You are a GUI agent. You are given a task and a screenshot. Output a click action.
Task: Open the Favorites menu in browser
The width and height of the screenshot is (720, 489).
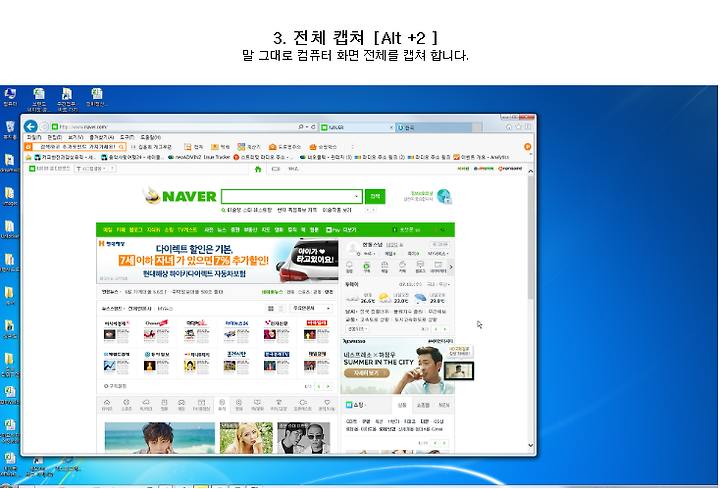[101, 137]
